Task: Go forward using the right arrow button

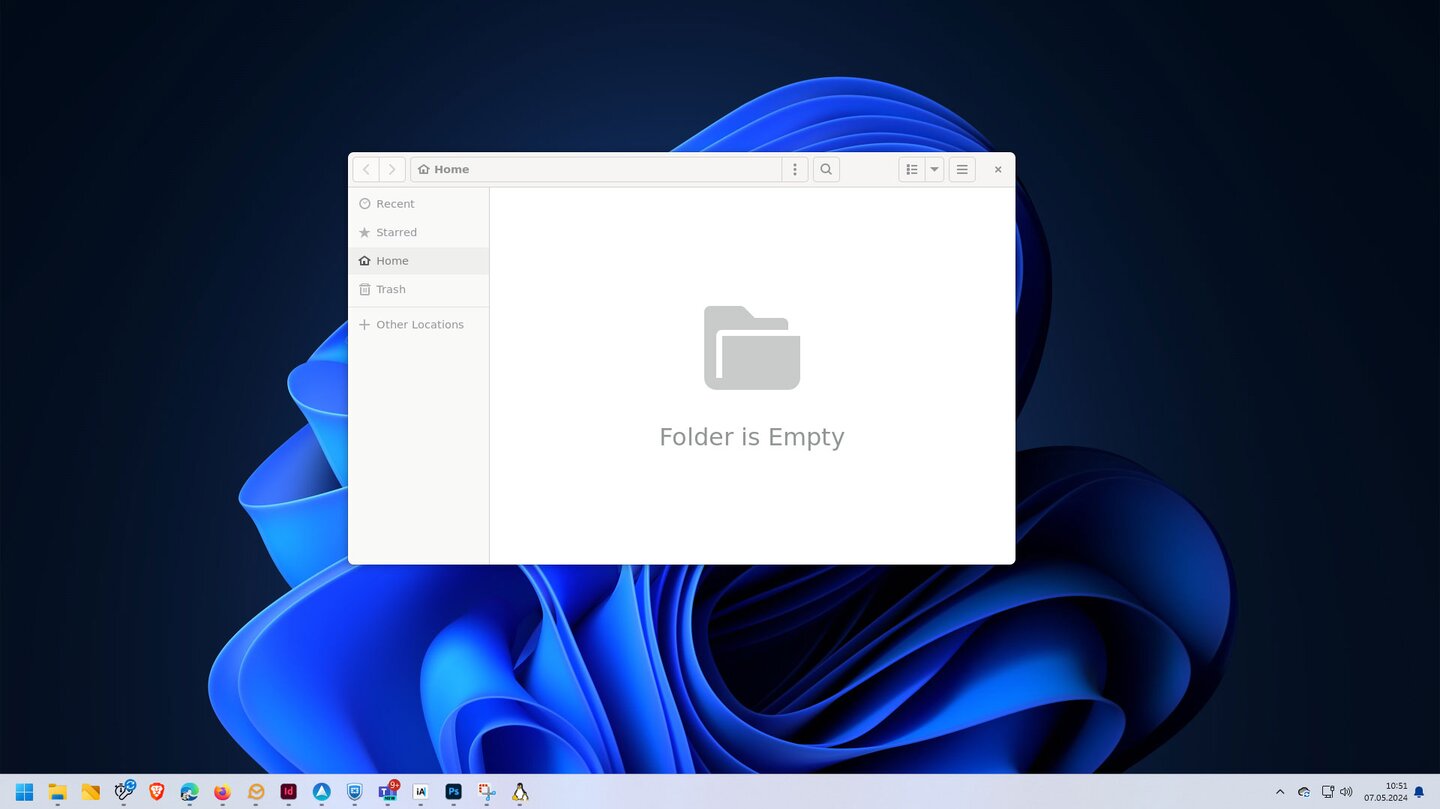Action: [392, 170]
